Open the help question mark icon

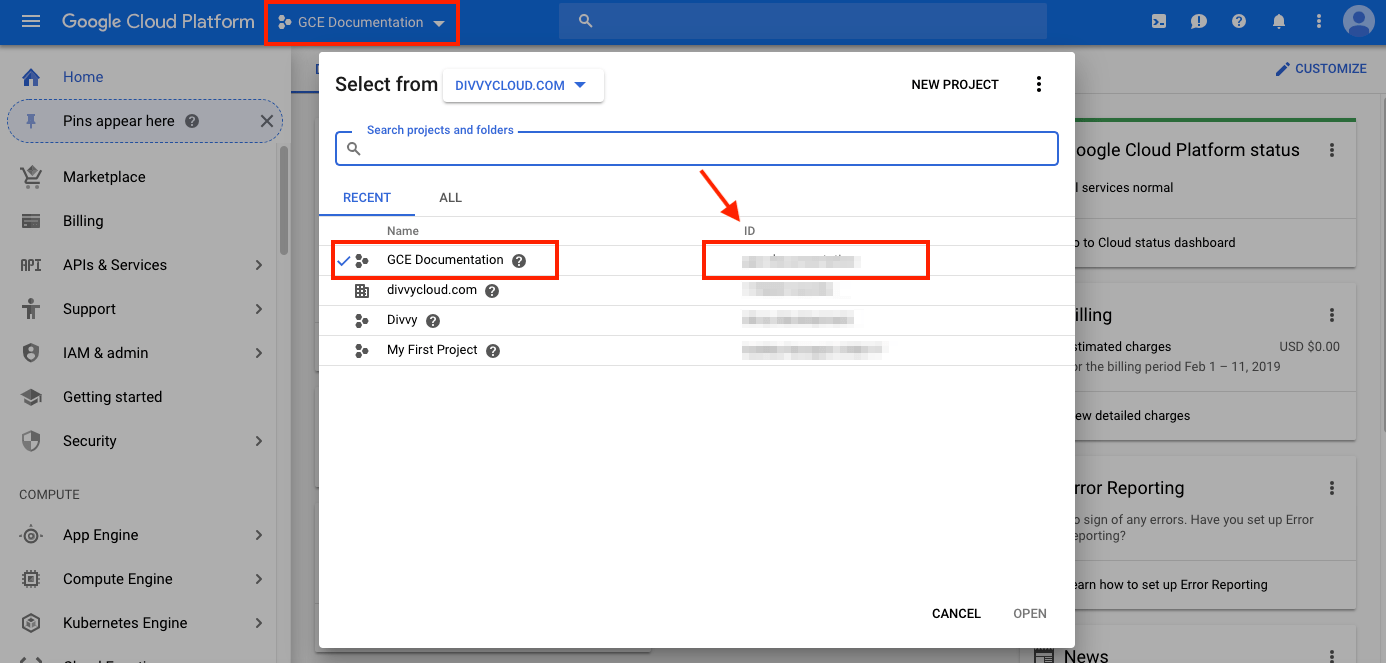click(1239, 21)
